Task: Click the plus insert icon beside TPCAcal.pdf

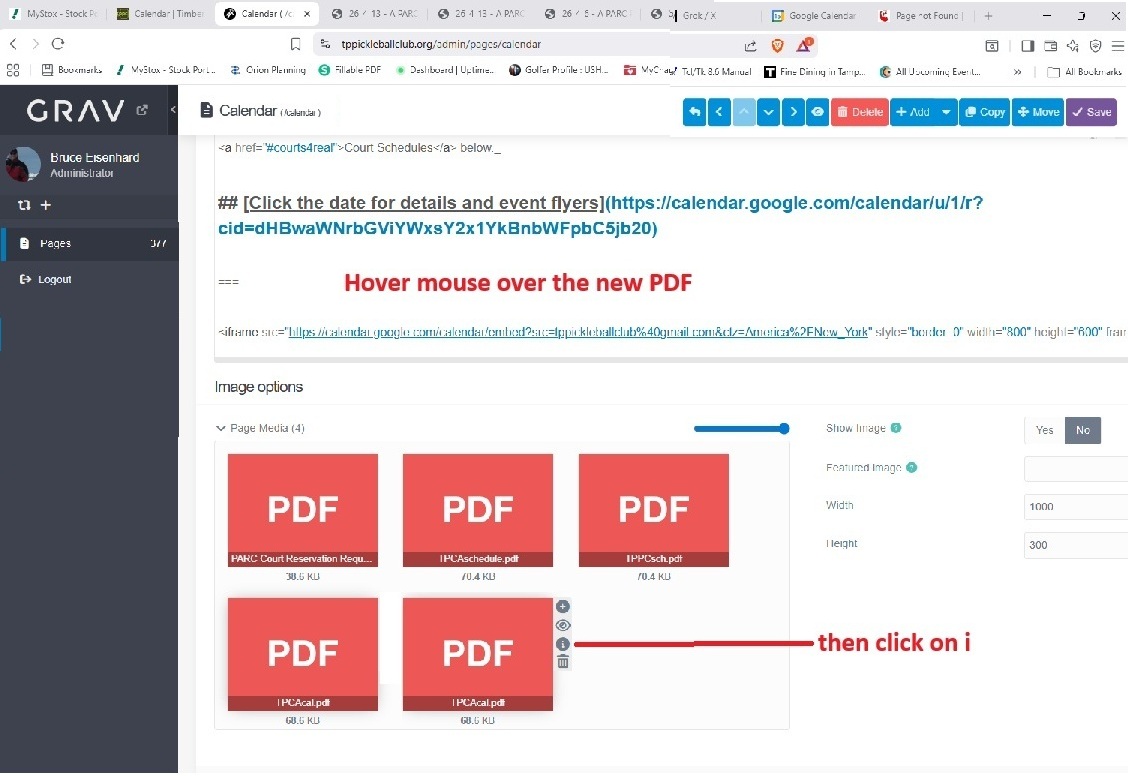Action: coord(563,606)
